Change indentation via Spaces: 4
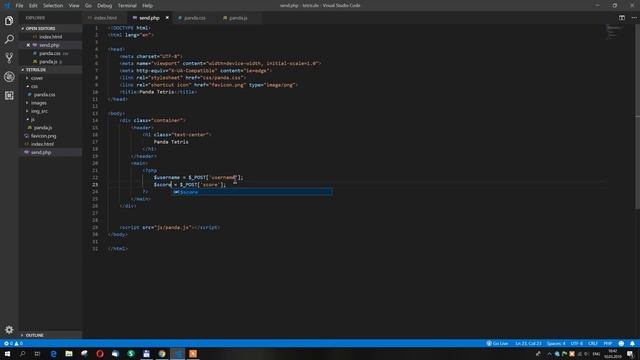The height and width of the screenshot is (360, 640). click(556, 343)
